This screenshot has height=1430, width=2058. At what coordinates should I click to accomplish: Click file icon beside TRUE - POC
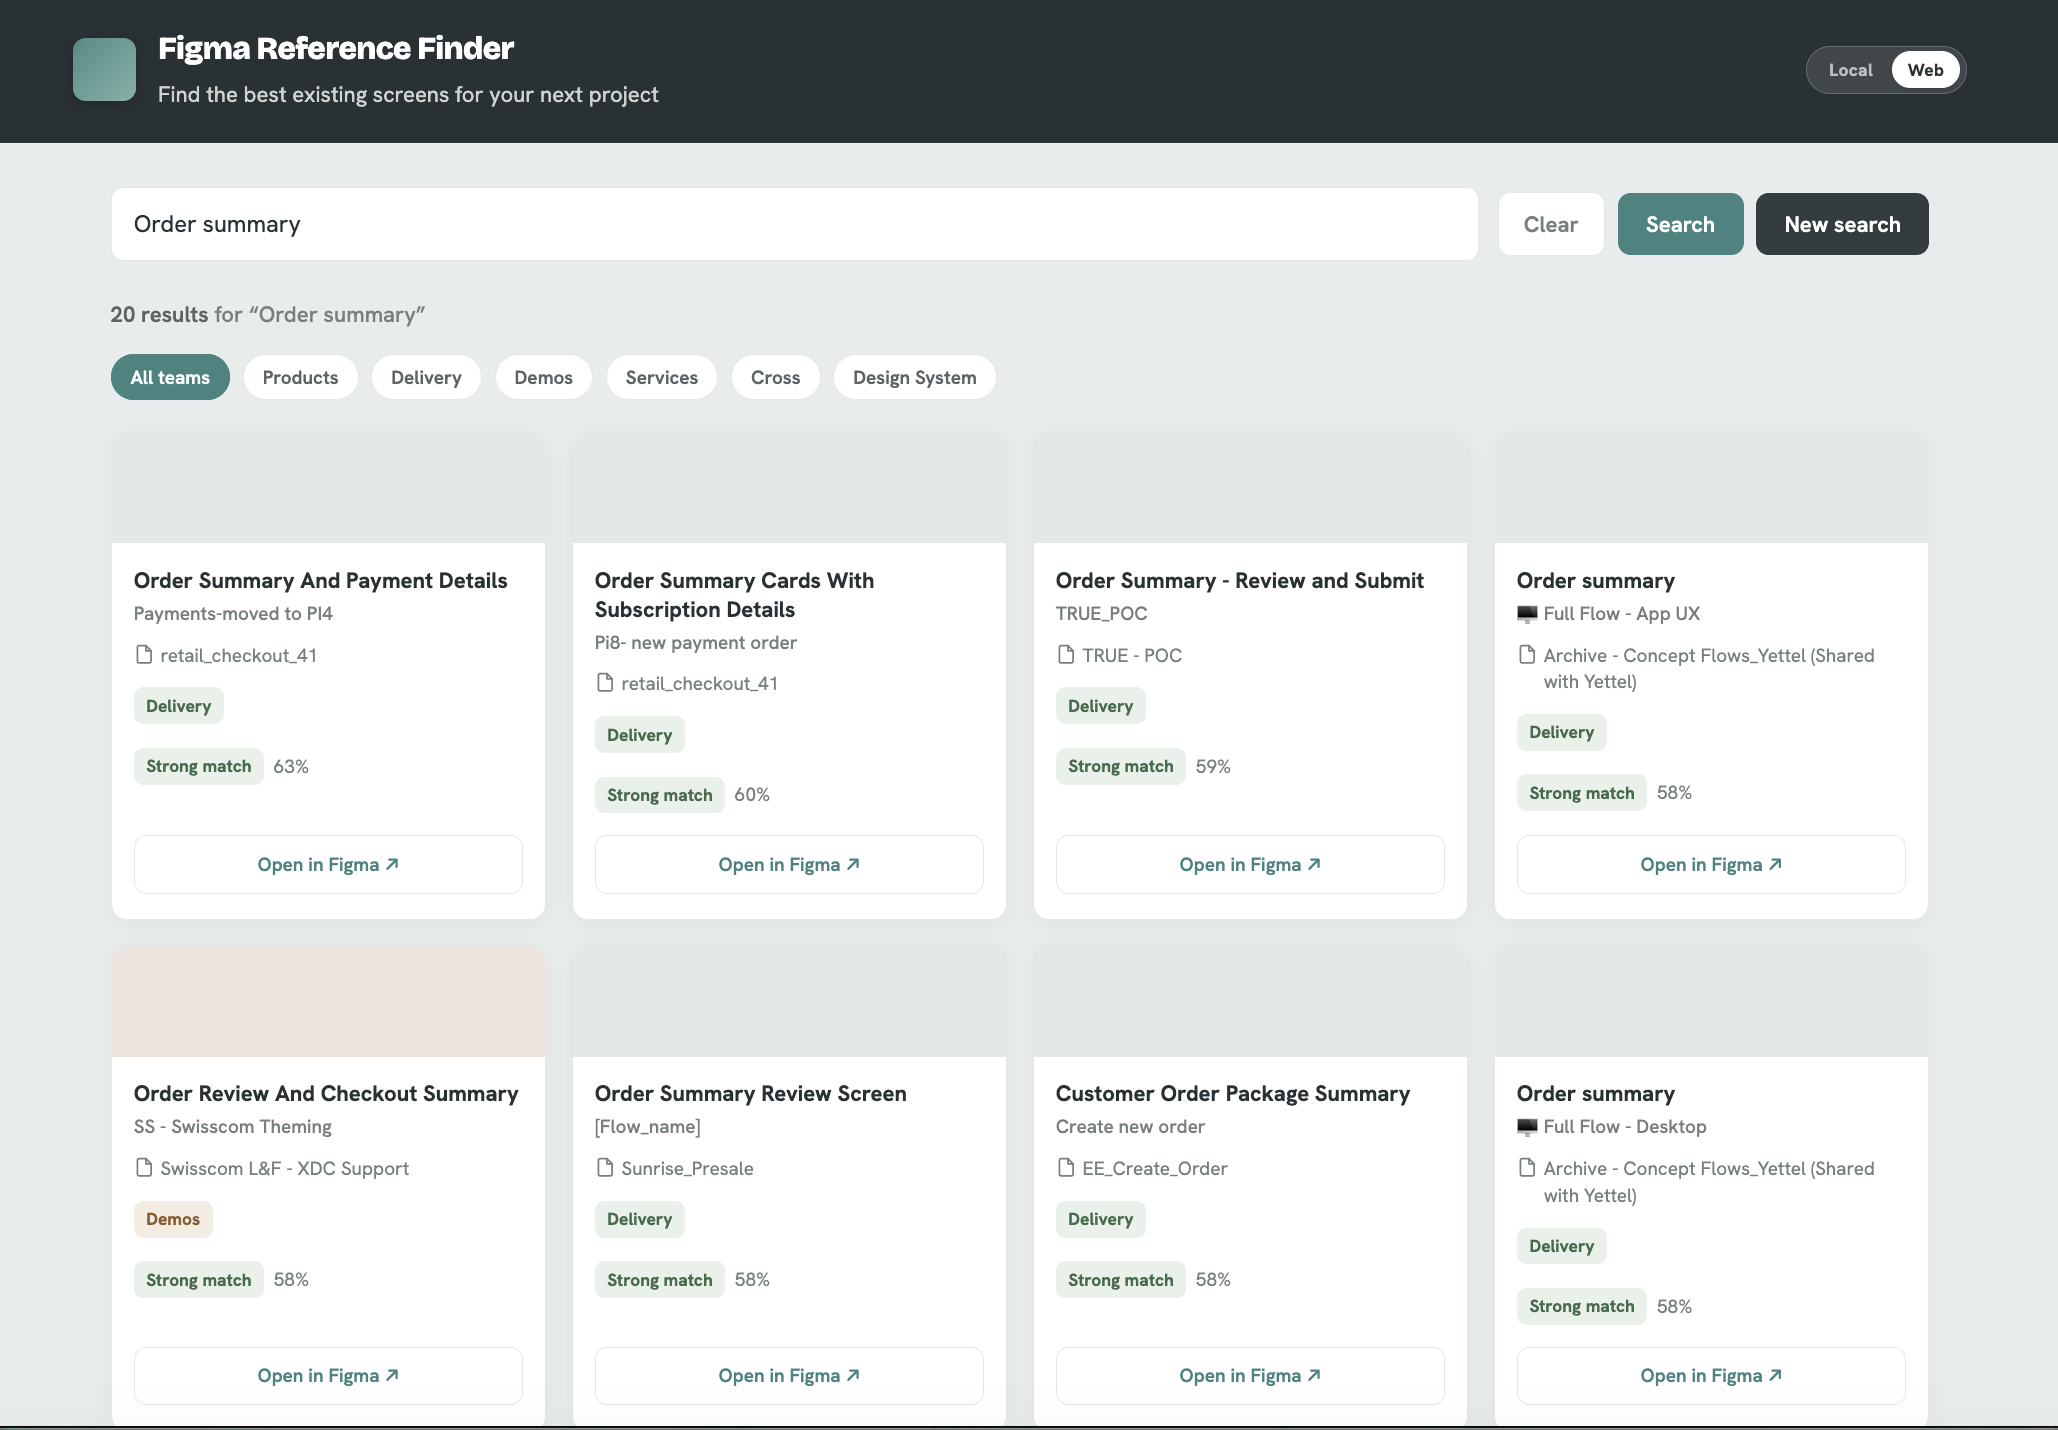[x=1066, y=655]
